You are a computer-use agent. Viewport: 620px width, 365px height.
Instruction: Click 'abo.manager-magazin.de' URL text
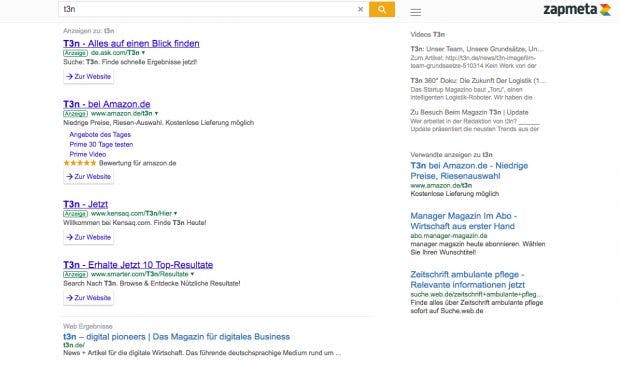point(449,236)
